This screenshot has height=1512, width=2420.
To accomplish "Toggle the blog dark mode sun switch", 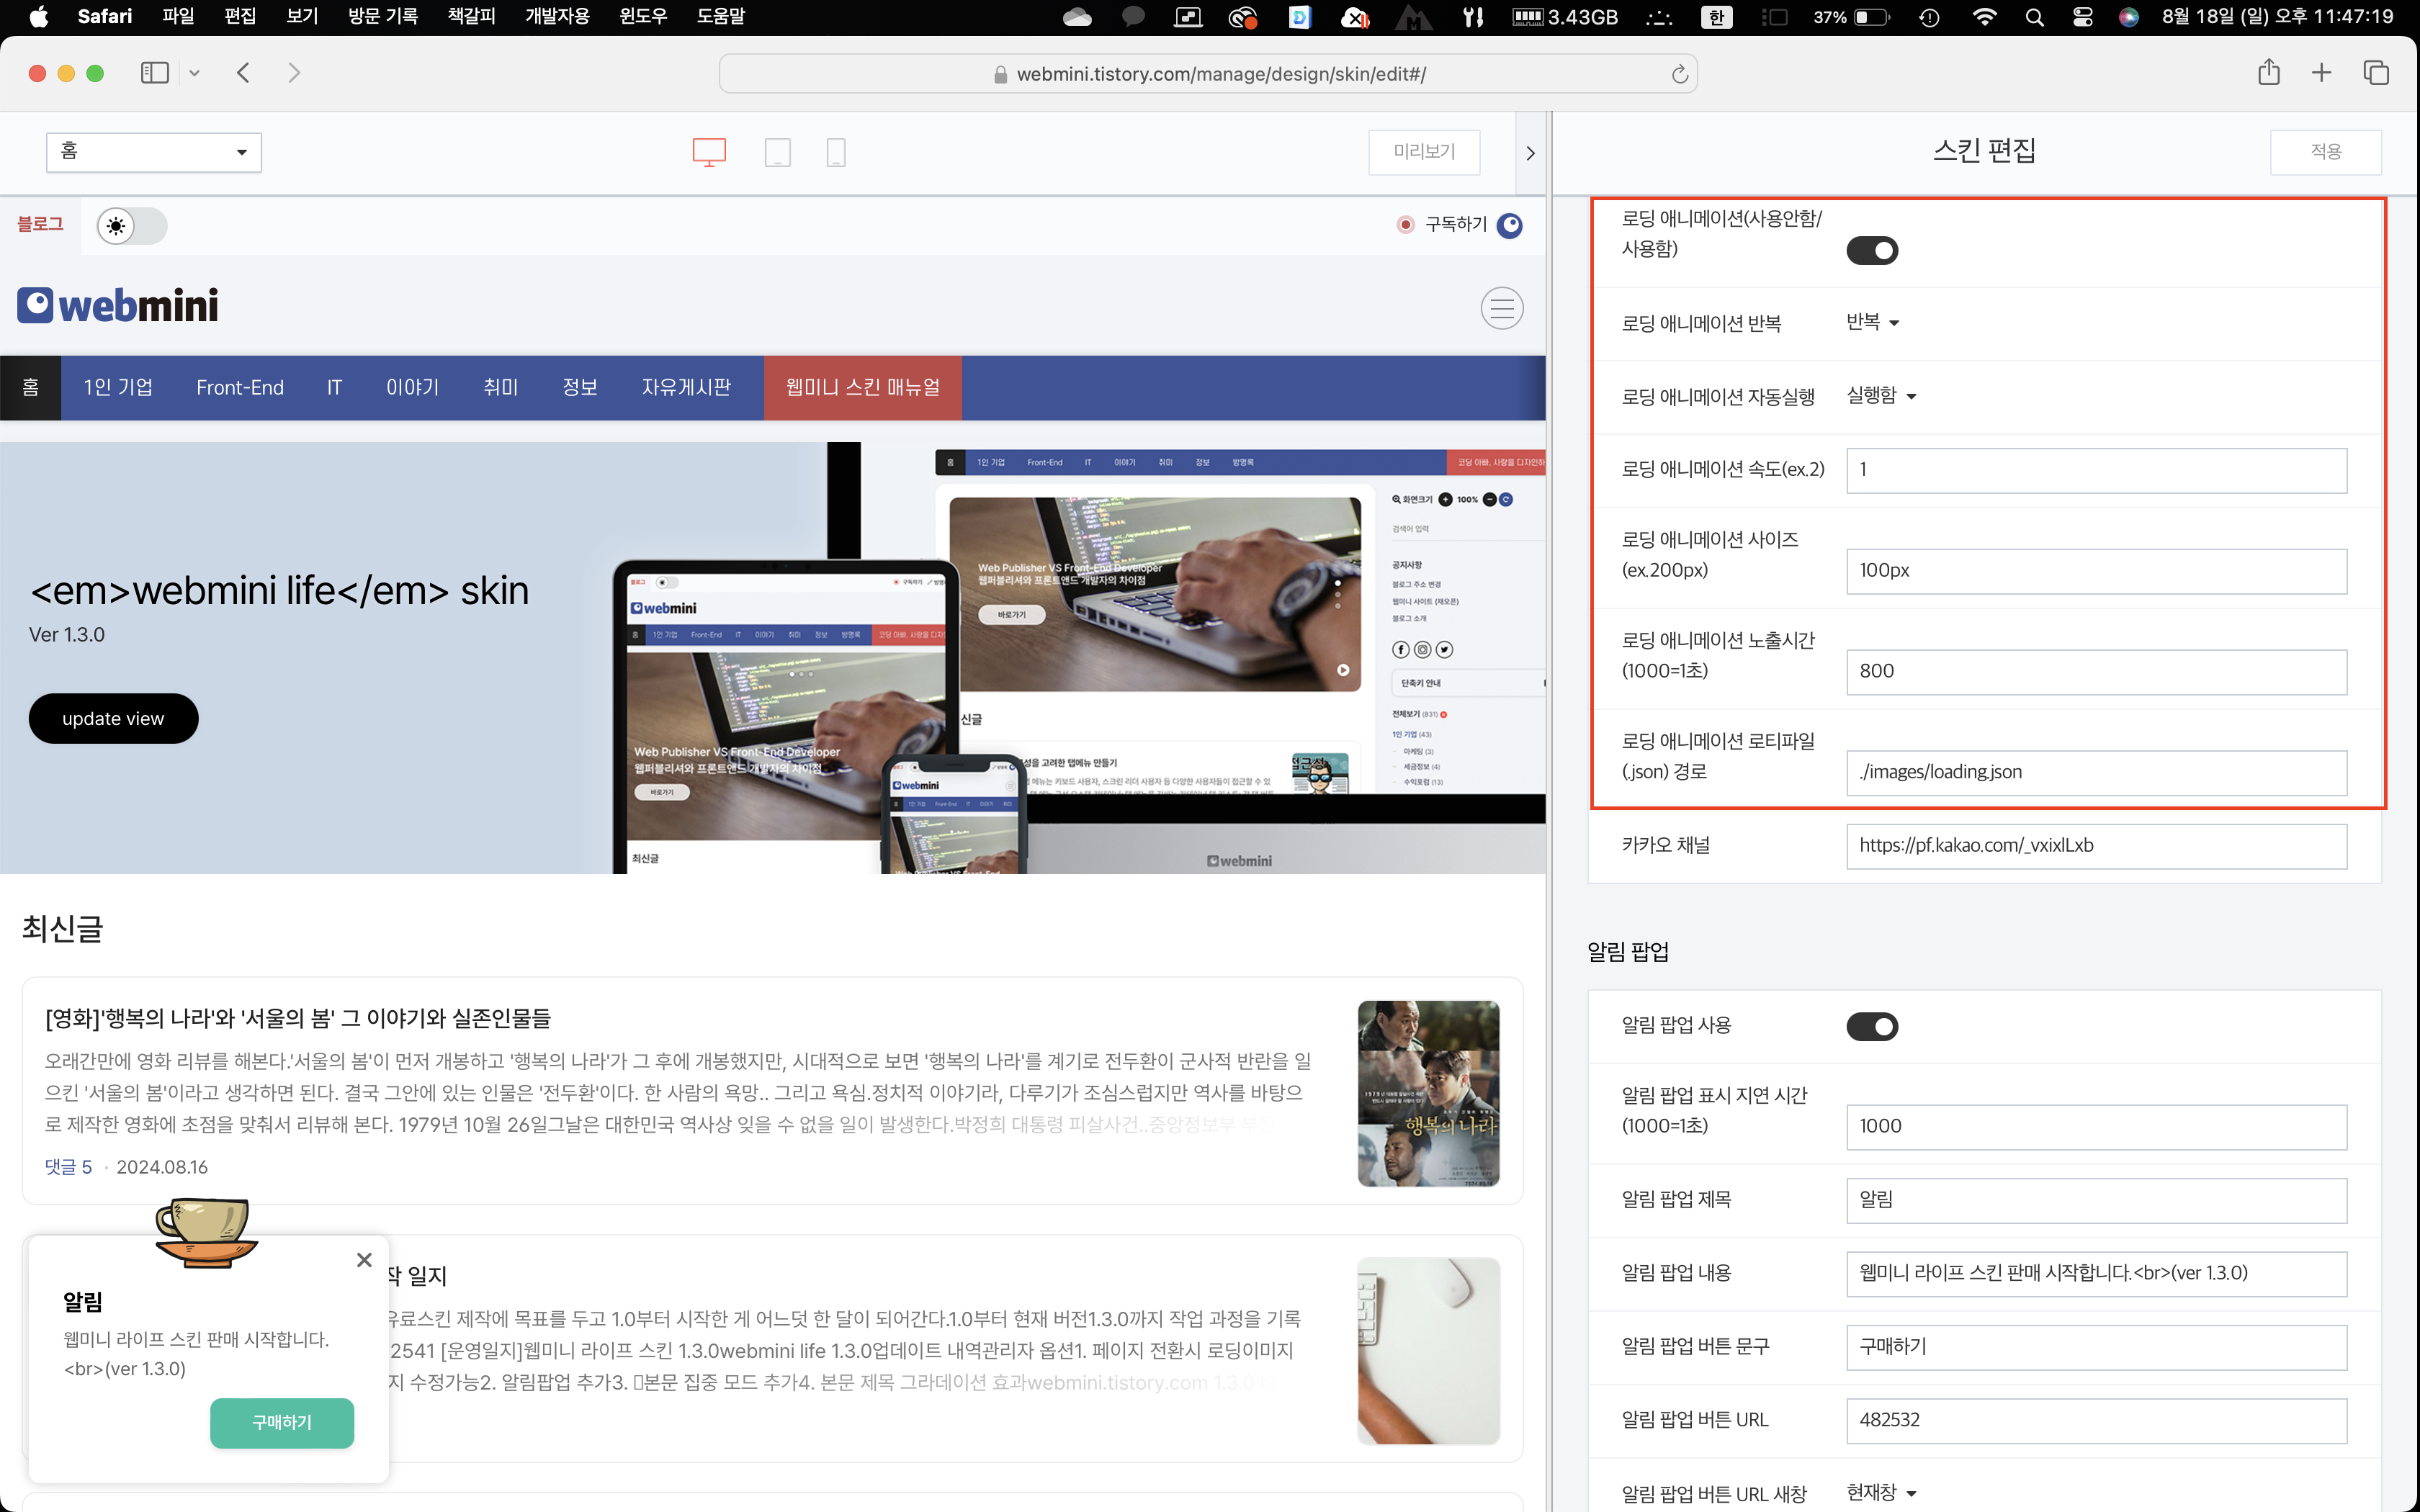I will (132, 226).
